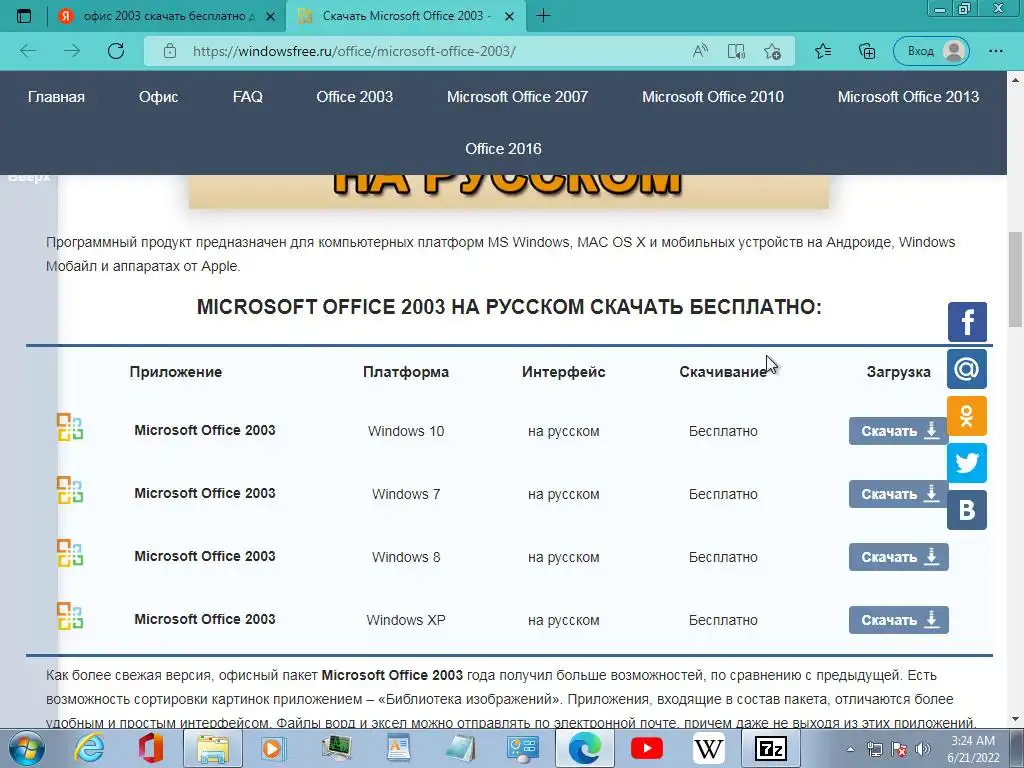Image resolution: width=1024 pixels, height=768 pixels.
Task: Open a new browser tab
Action: tap(543, 16)
